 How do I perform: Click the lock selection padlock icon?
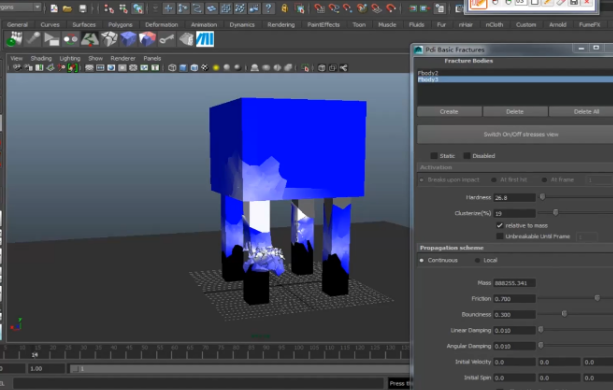click(285, 8)
